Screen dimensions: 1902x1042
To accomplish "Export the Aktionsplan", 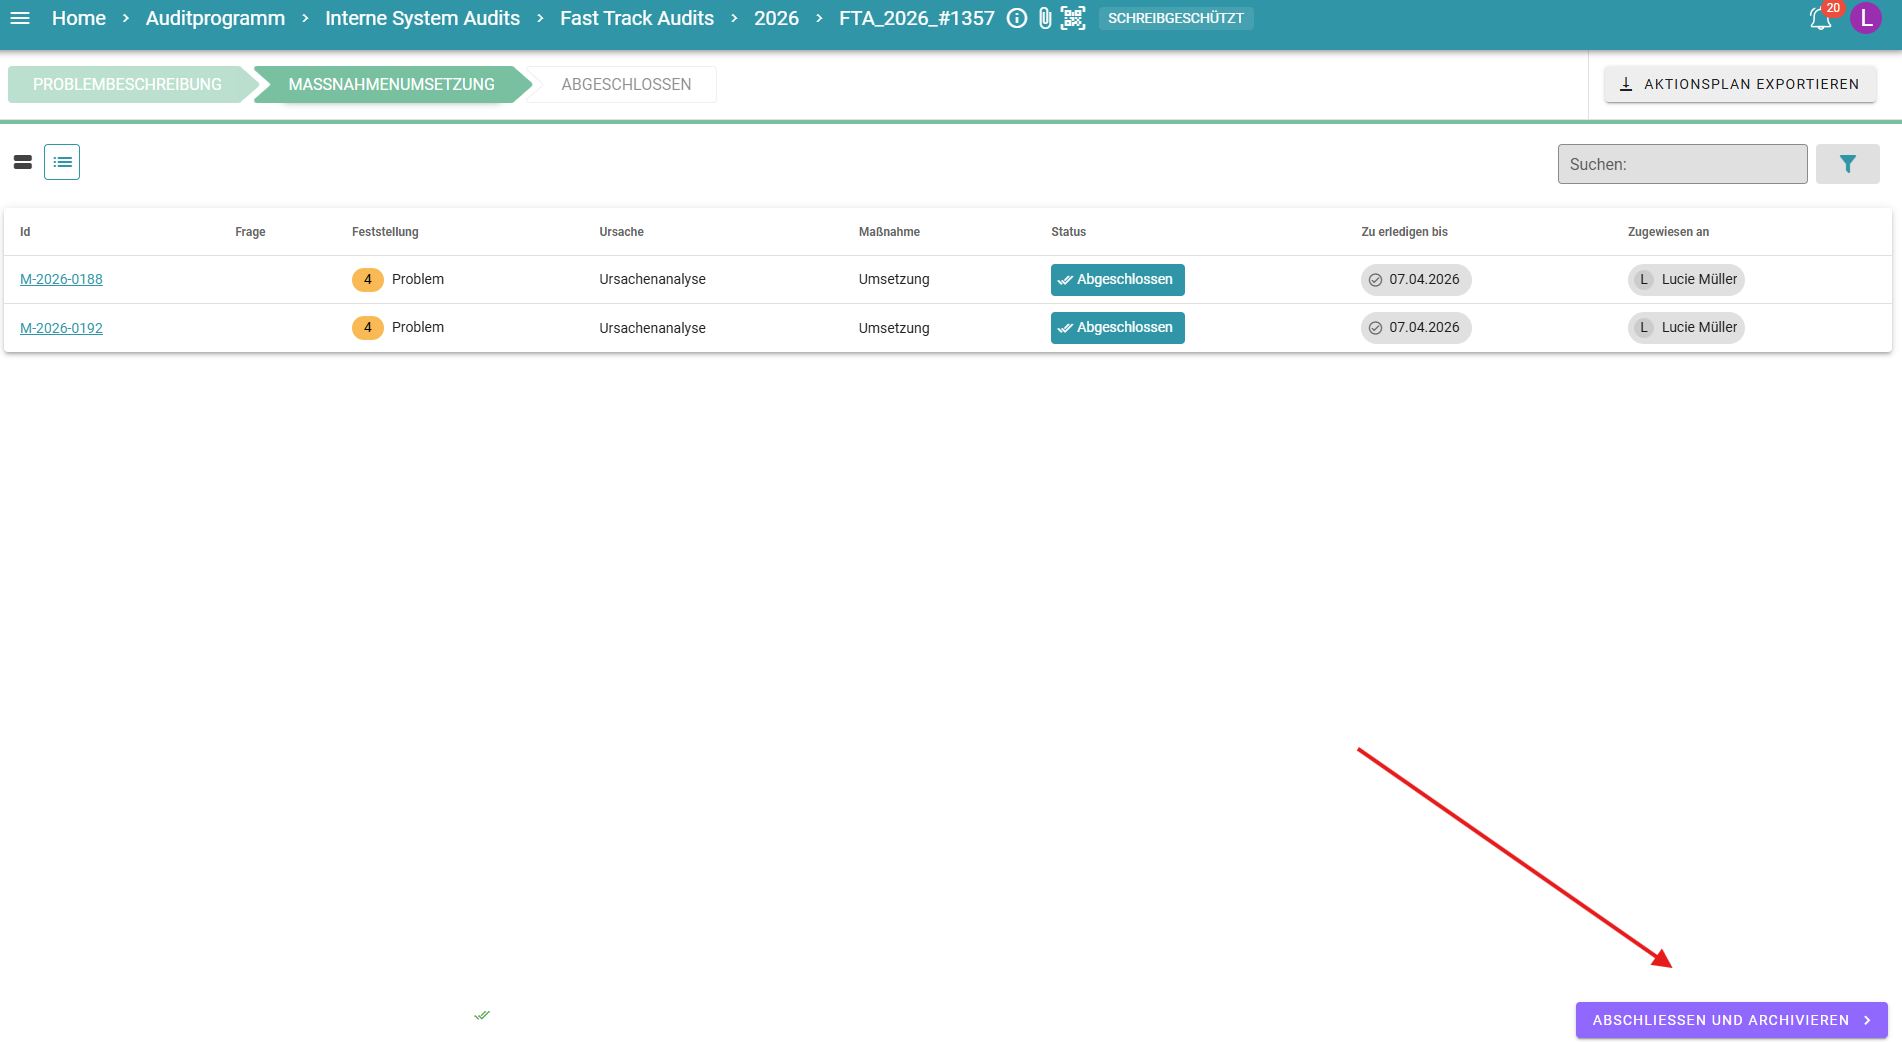I will pyautogui.click(x=1740, y=84).
